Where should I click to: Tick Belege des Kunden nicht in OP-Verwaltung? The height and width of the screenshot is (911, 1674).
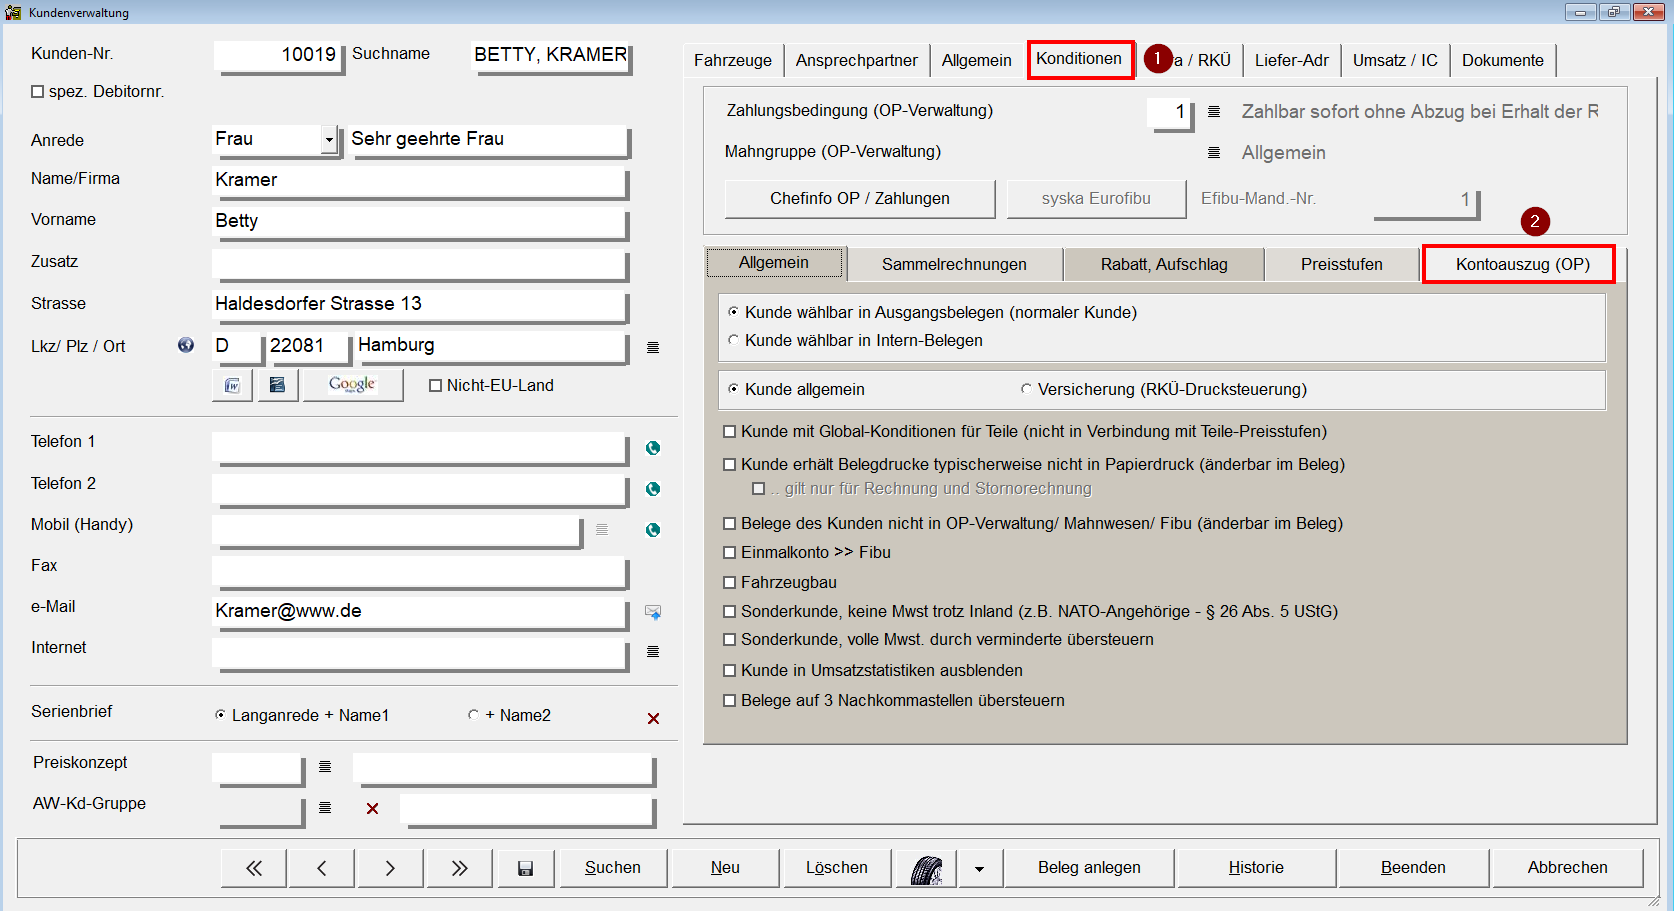pos(730,523)
